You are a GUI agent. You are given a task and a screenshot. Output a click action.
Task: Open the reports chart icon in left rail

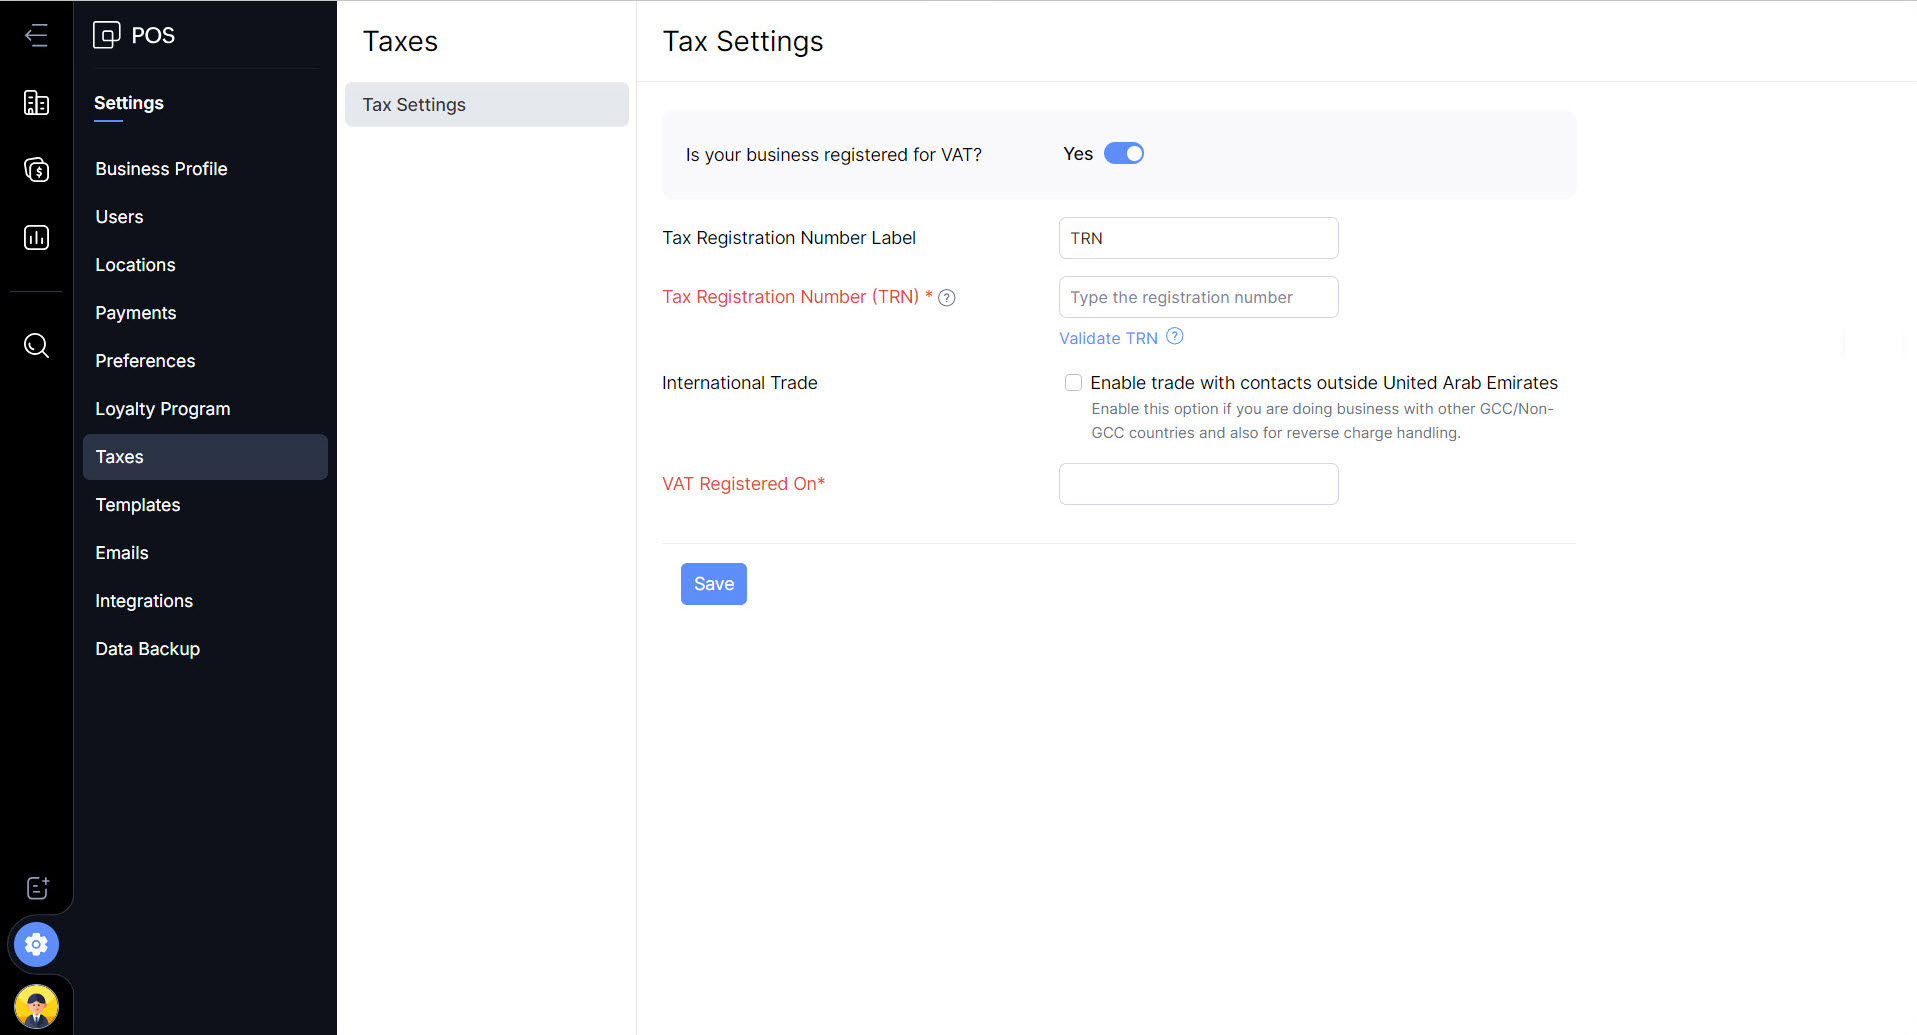pyautogui.click(x=36, y=238)
